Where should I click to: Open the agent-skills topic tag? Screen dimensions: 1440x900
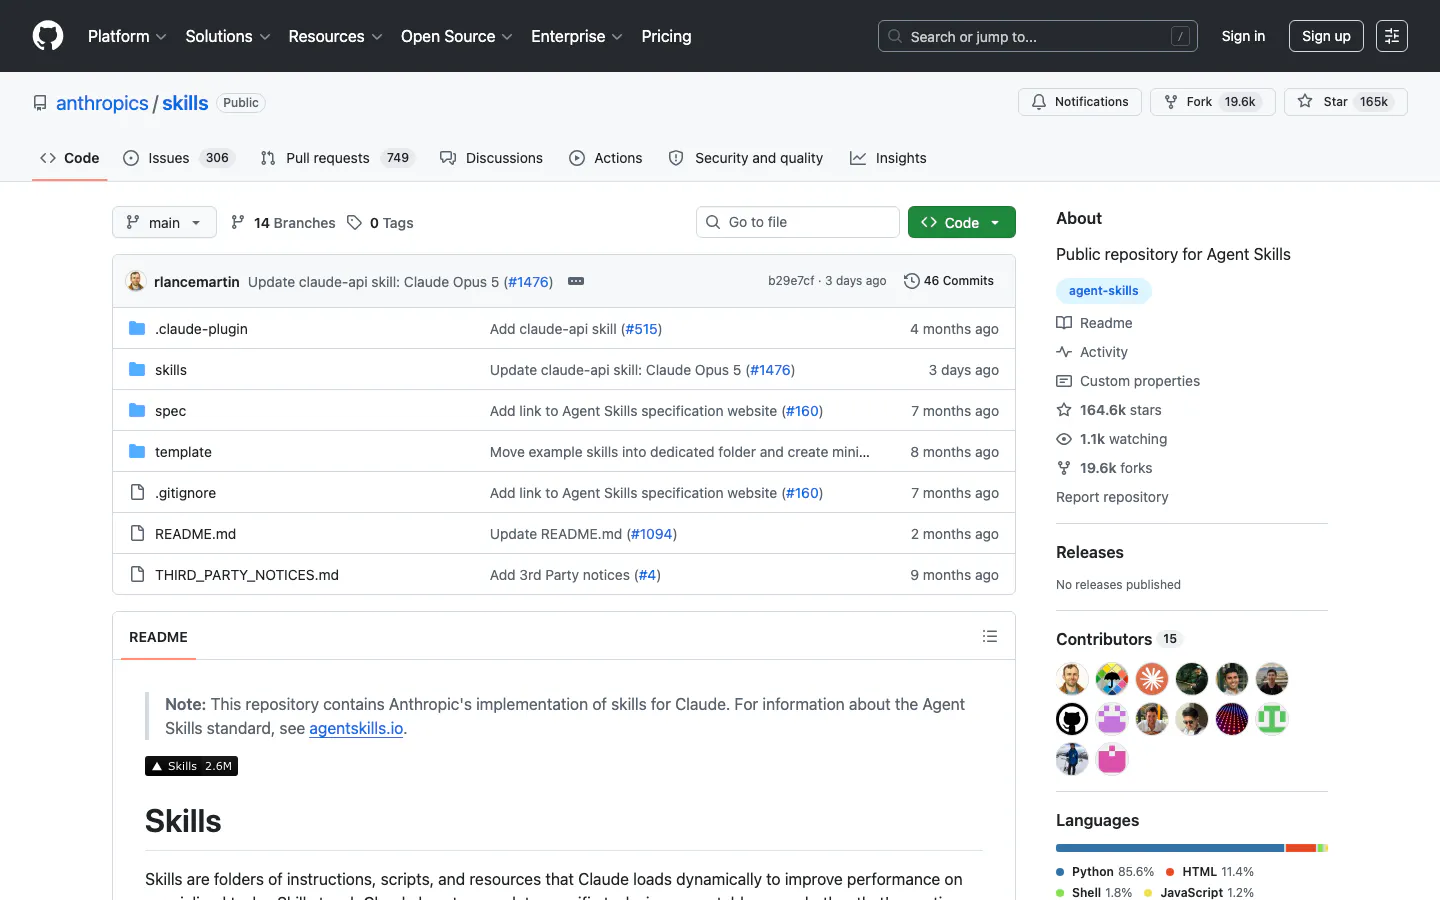click(1103, 291)
